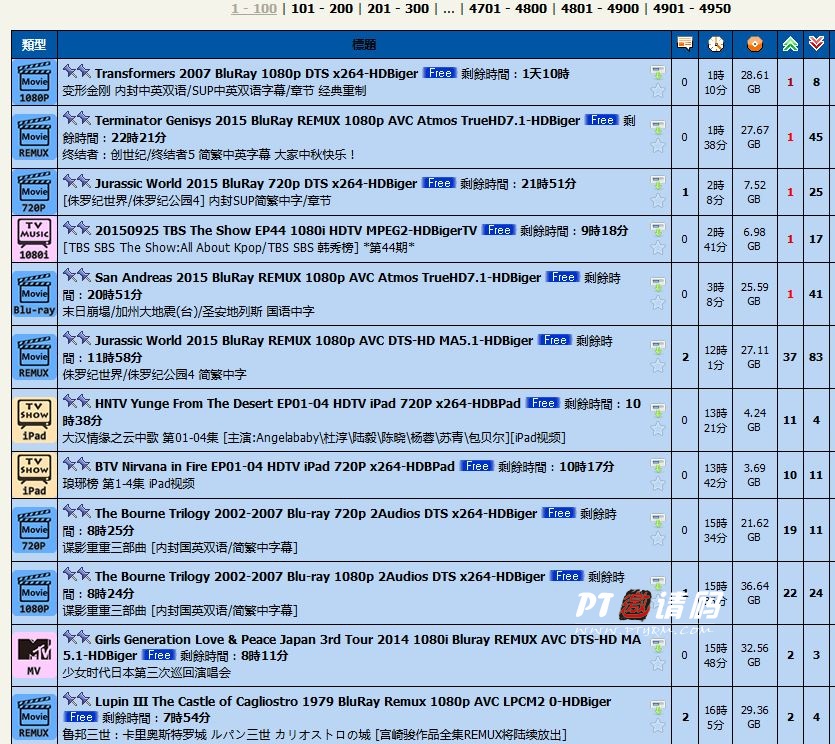Click Free tag on Lupin III row
The image size is (835, 744).
80,716
